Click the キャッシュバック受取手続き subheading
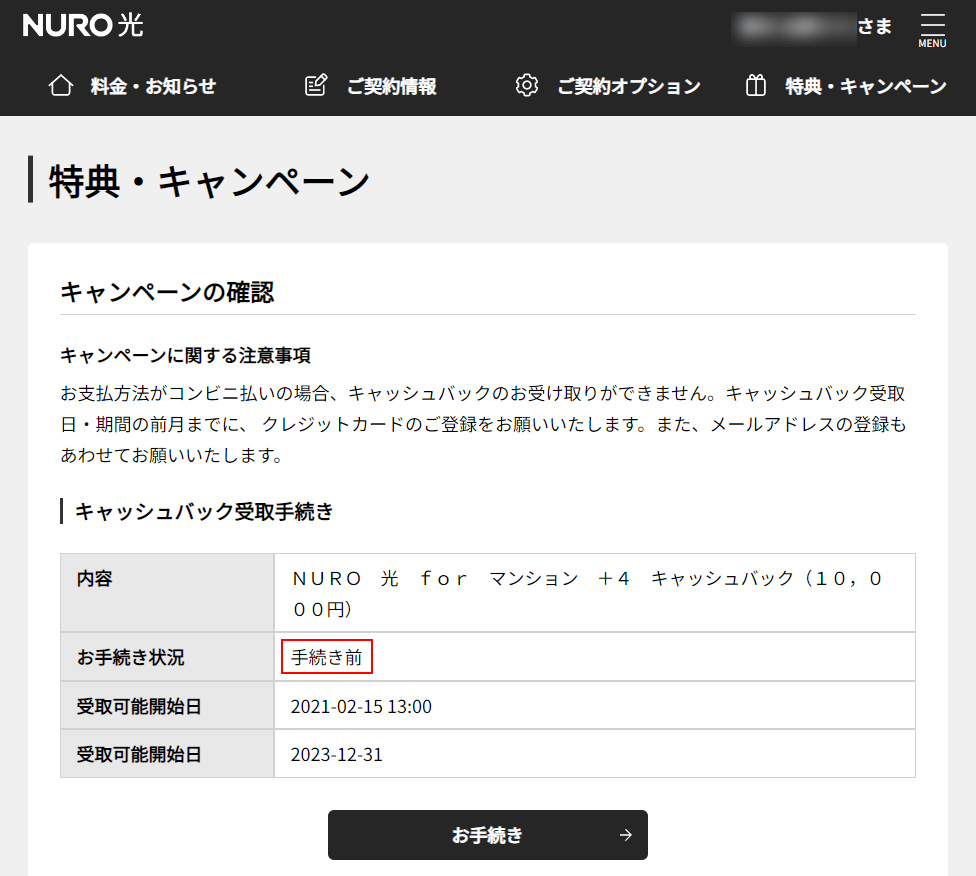Viewport: 976px width, 876px height. 204,512
